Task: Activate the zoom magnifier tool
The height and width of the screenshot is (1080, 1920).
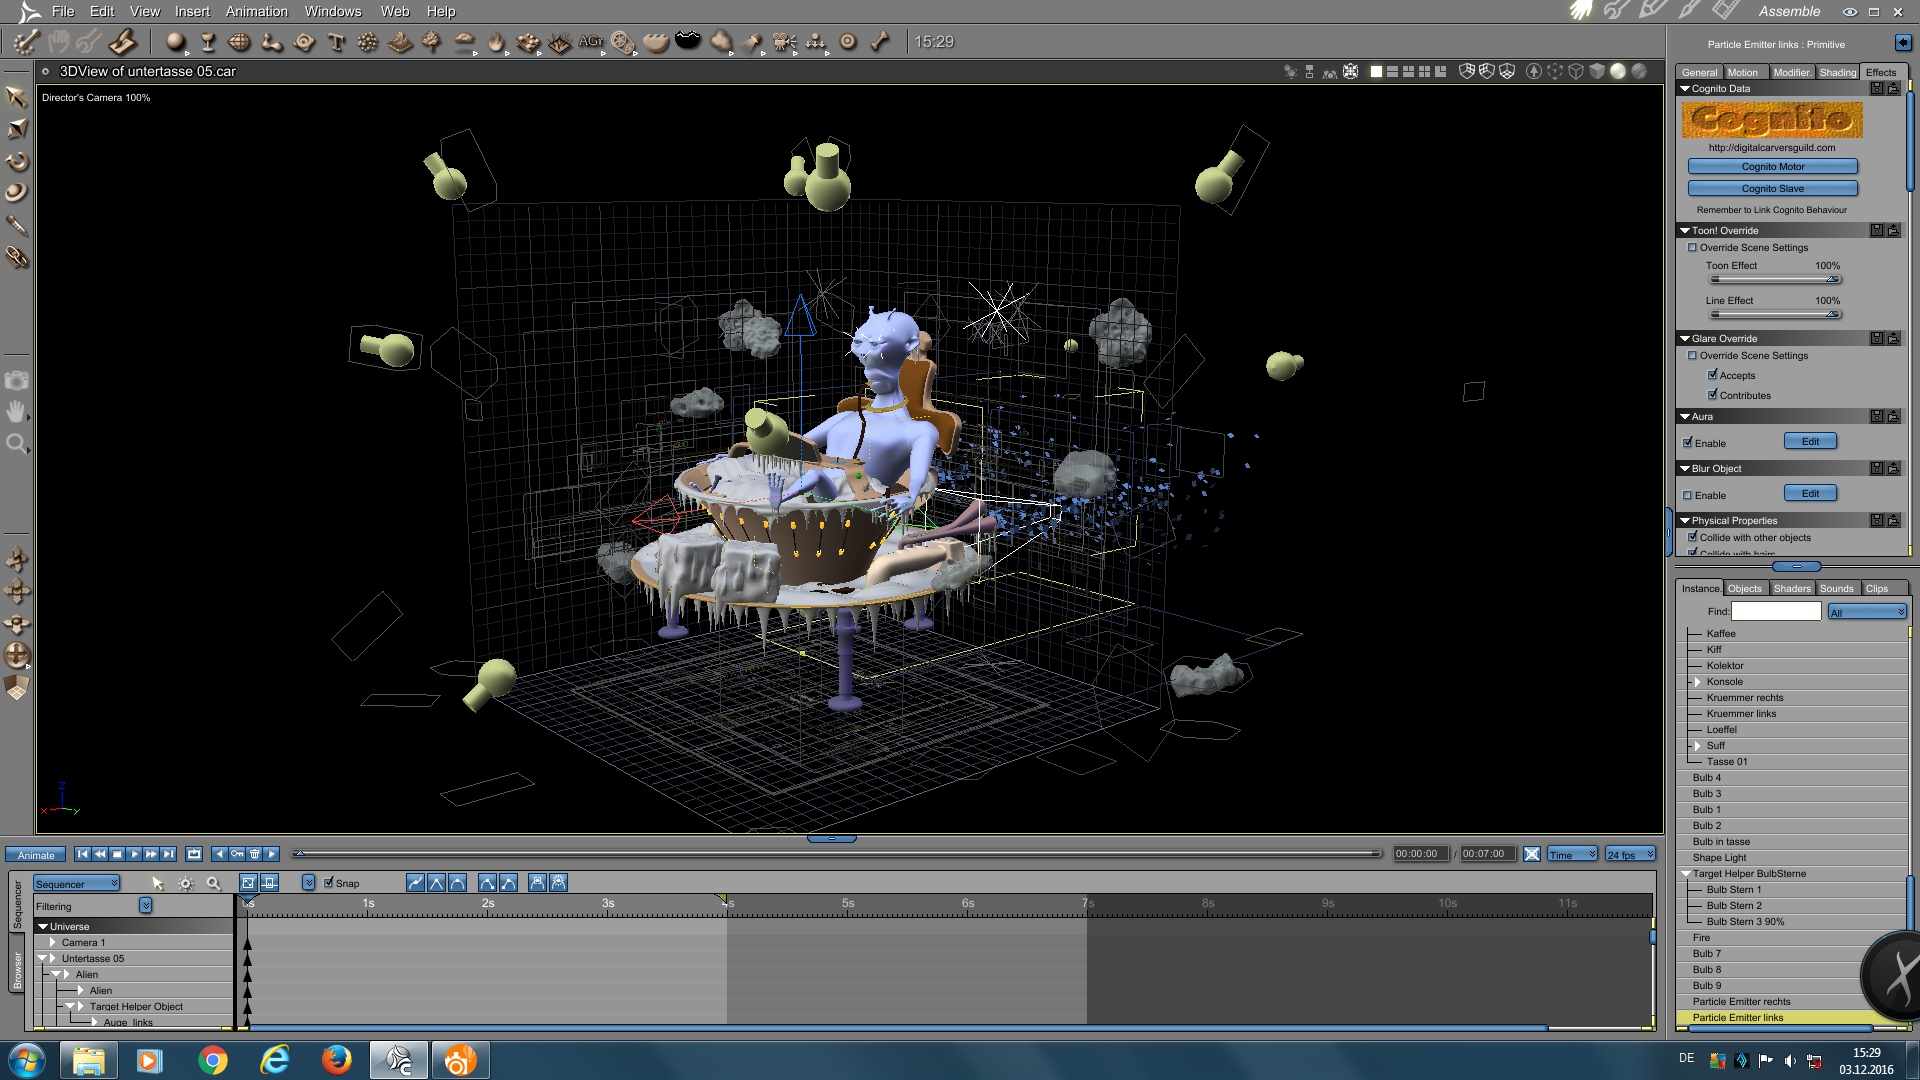Action: coord(17,443)
